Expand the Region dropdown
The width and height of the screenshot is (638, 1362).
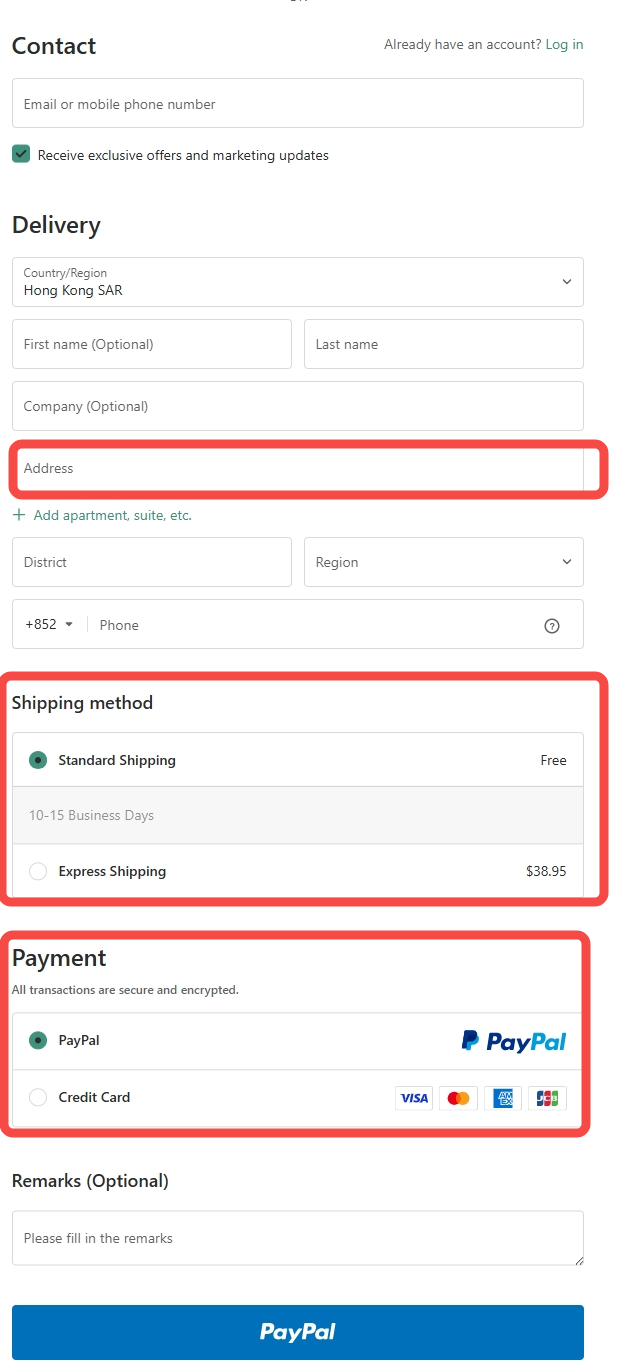[x=443, y=562]
